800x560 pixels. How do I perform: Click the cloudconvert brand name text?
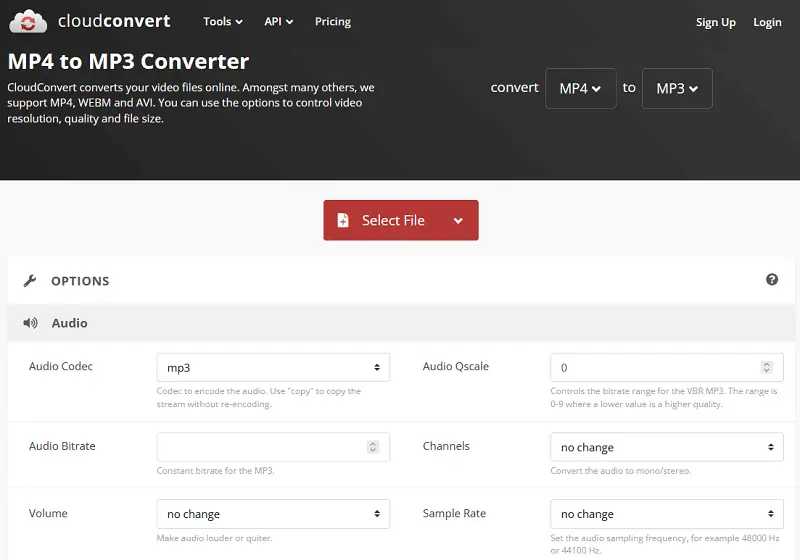tap(114, 21)
